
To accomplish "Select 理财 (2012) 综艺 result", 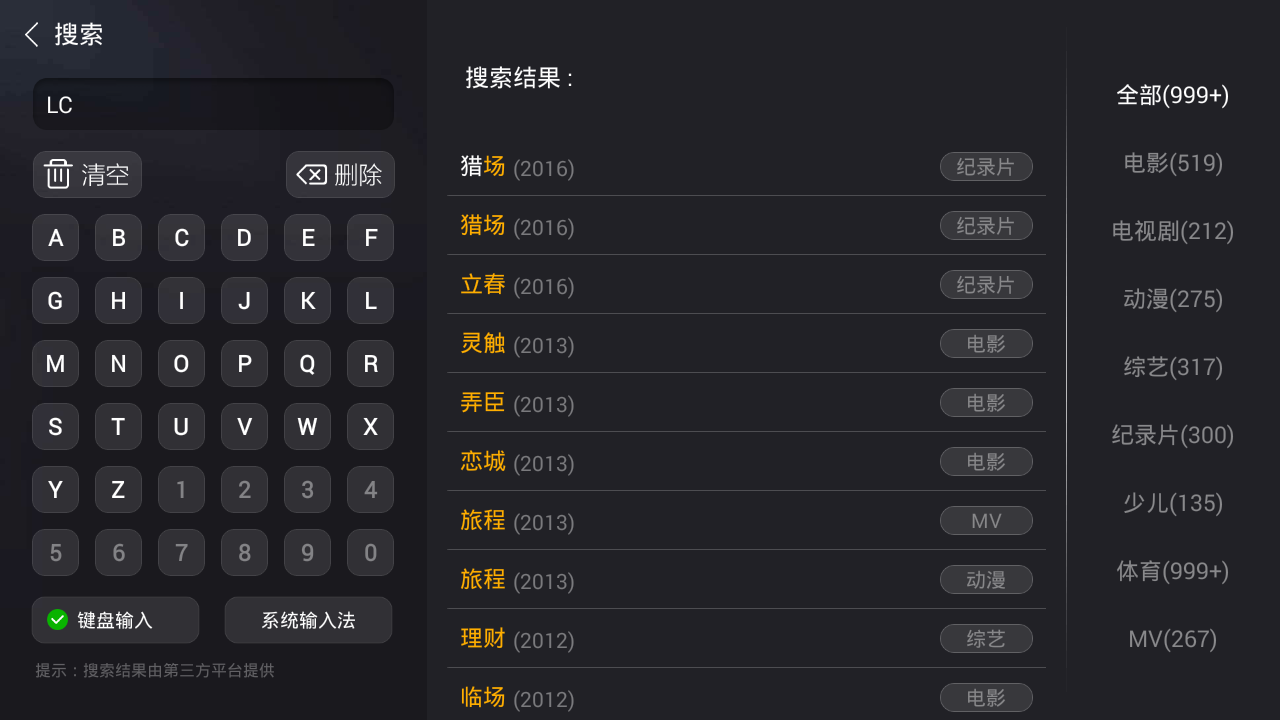I will click(x=518, y=638).
